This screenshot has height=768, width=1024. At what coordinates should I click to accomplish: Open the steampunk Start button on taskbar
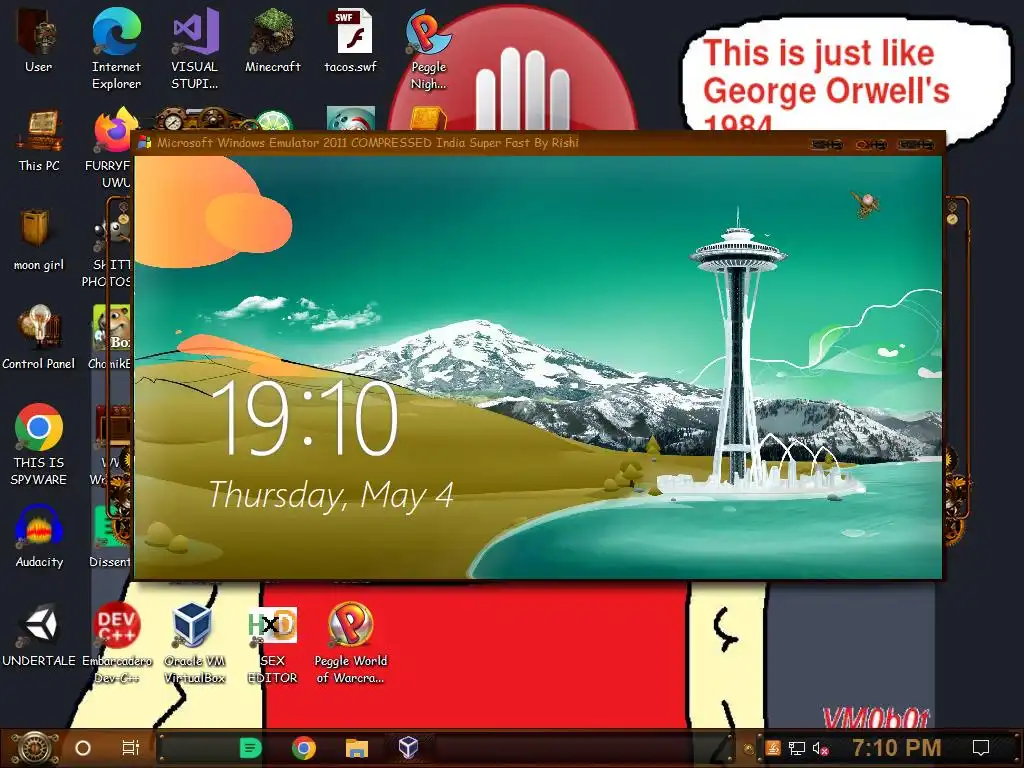point(34,748)
